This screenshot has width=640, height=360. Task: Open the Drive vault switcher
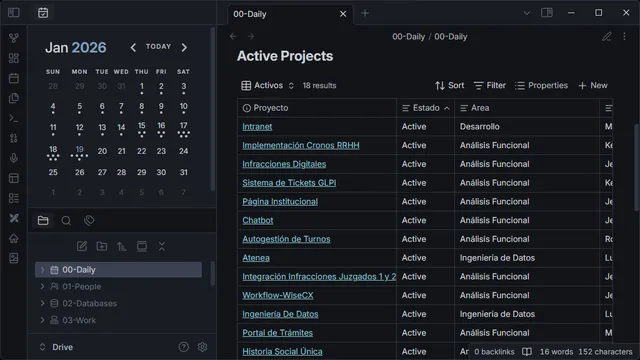click(56, 347)
